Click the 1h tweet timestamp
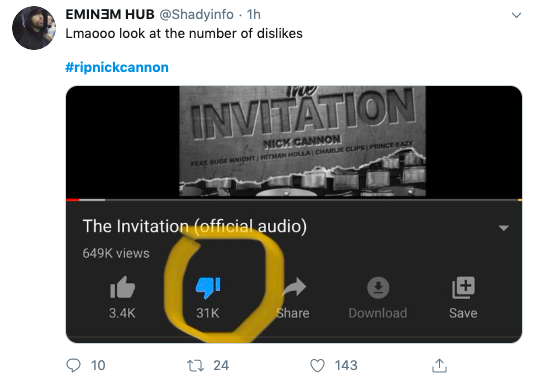535x383 pixels. pos(254,14)
